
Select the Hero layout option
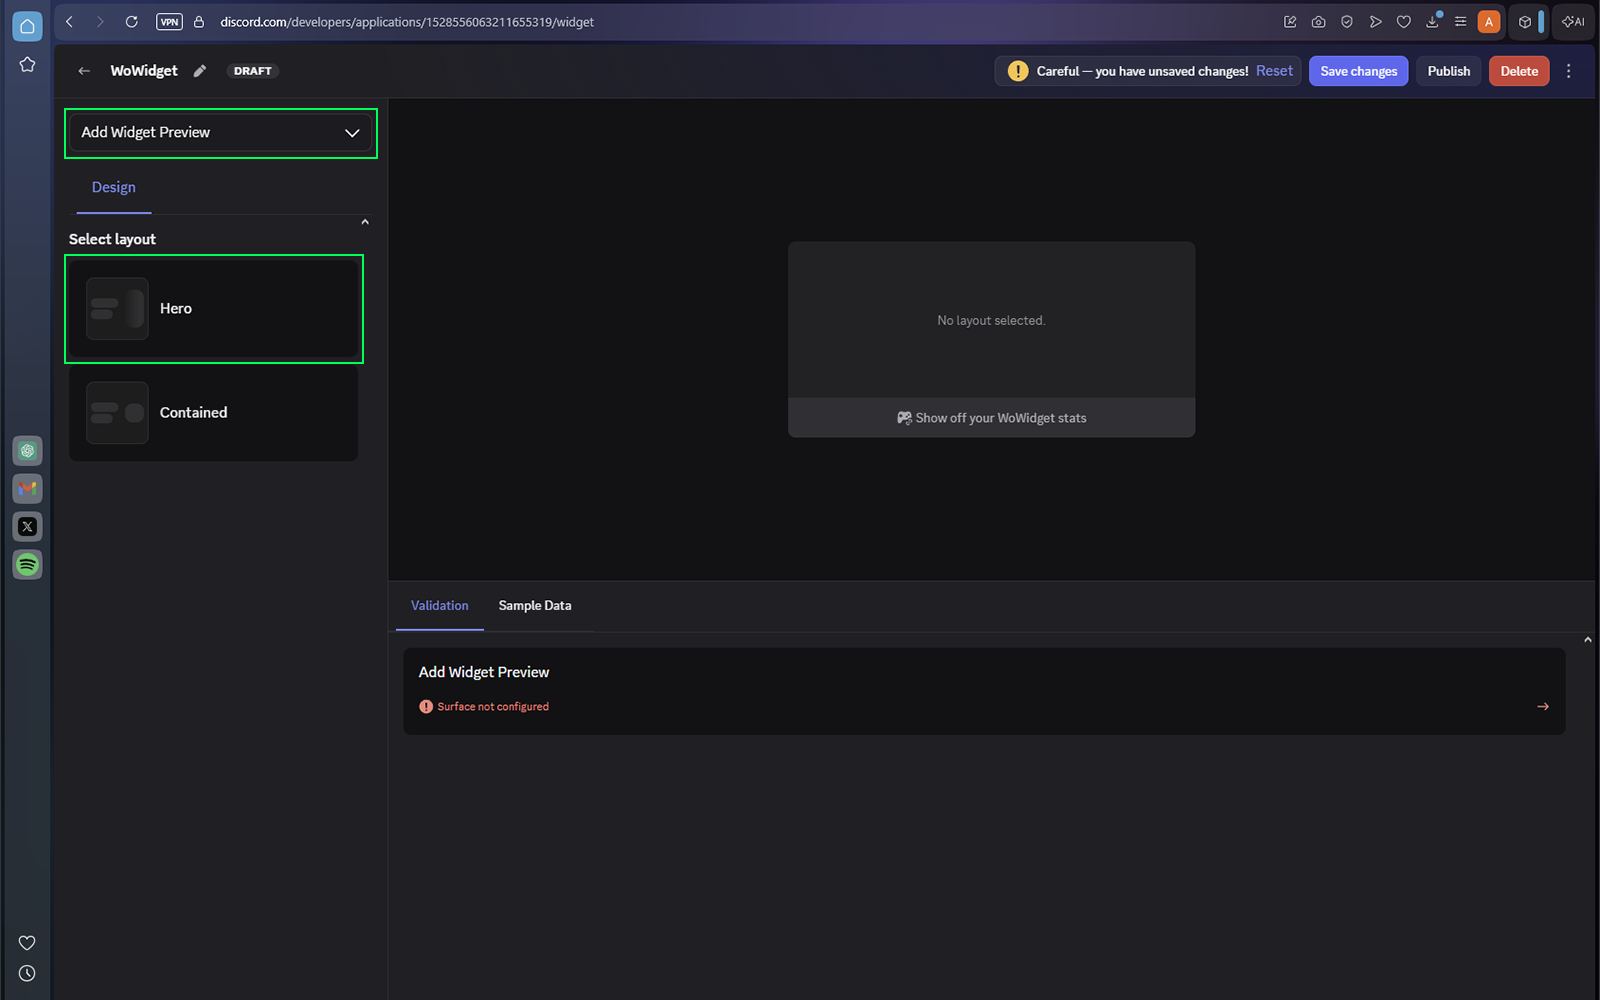click(x=214, y=309)
